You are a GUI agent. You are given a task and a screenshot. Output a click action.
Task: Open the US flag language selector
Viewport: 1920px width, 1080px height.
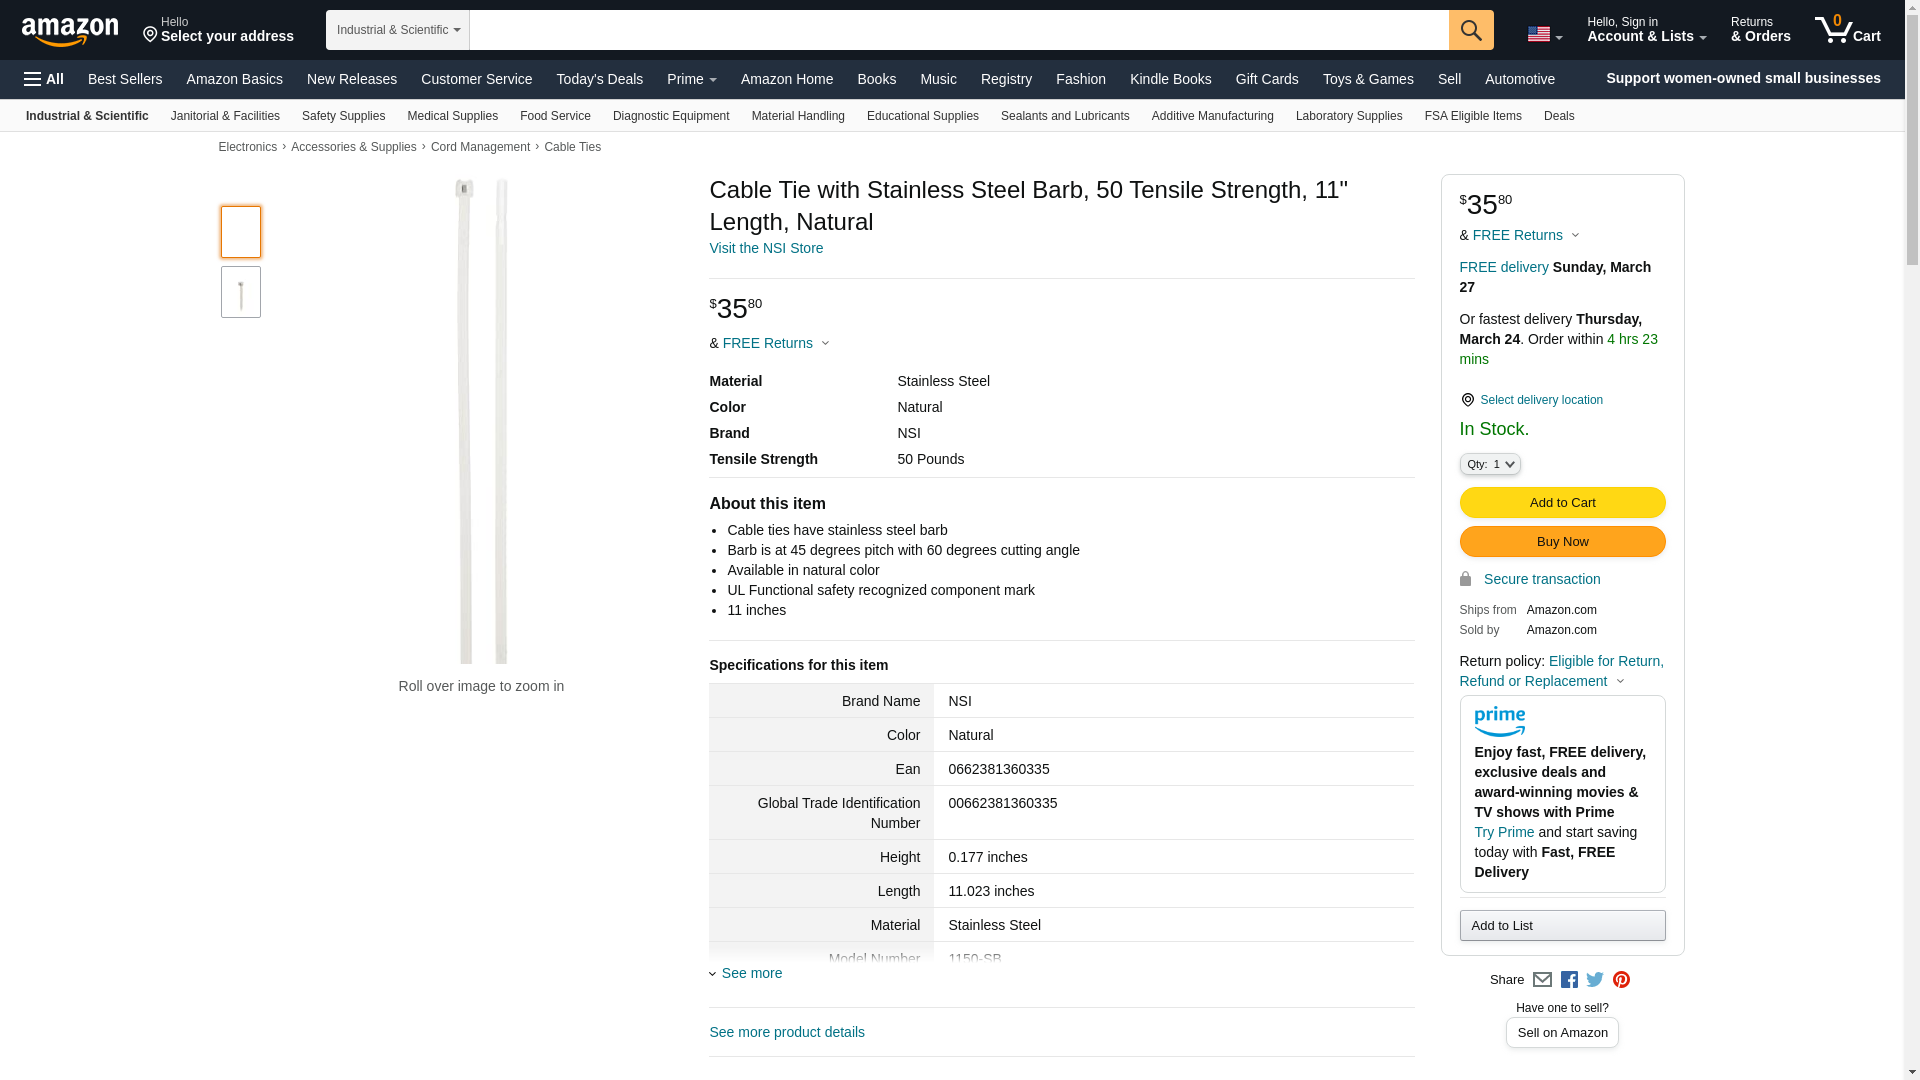click(1544, 34)
